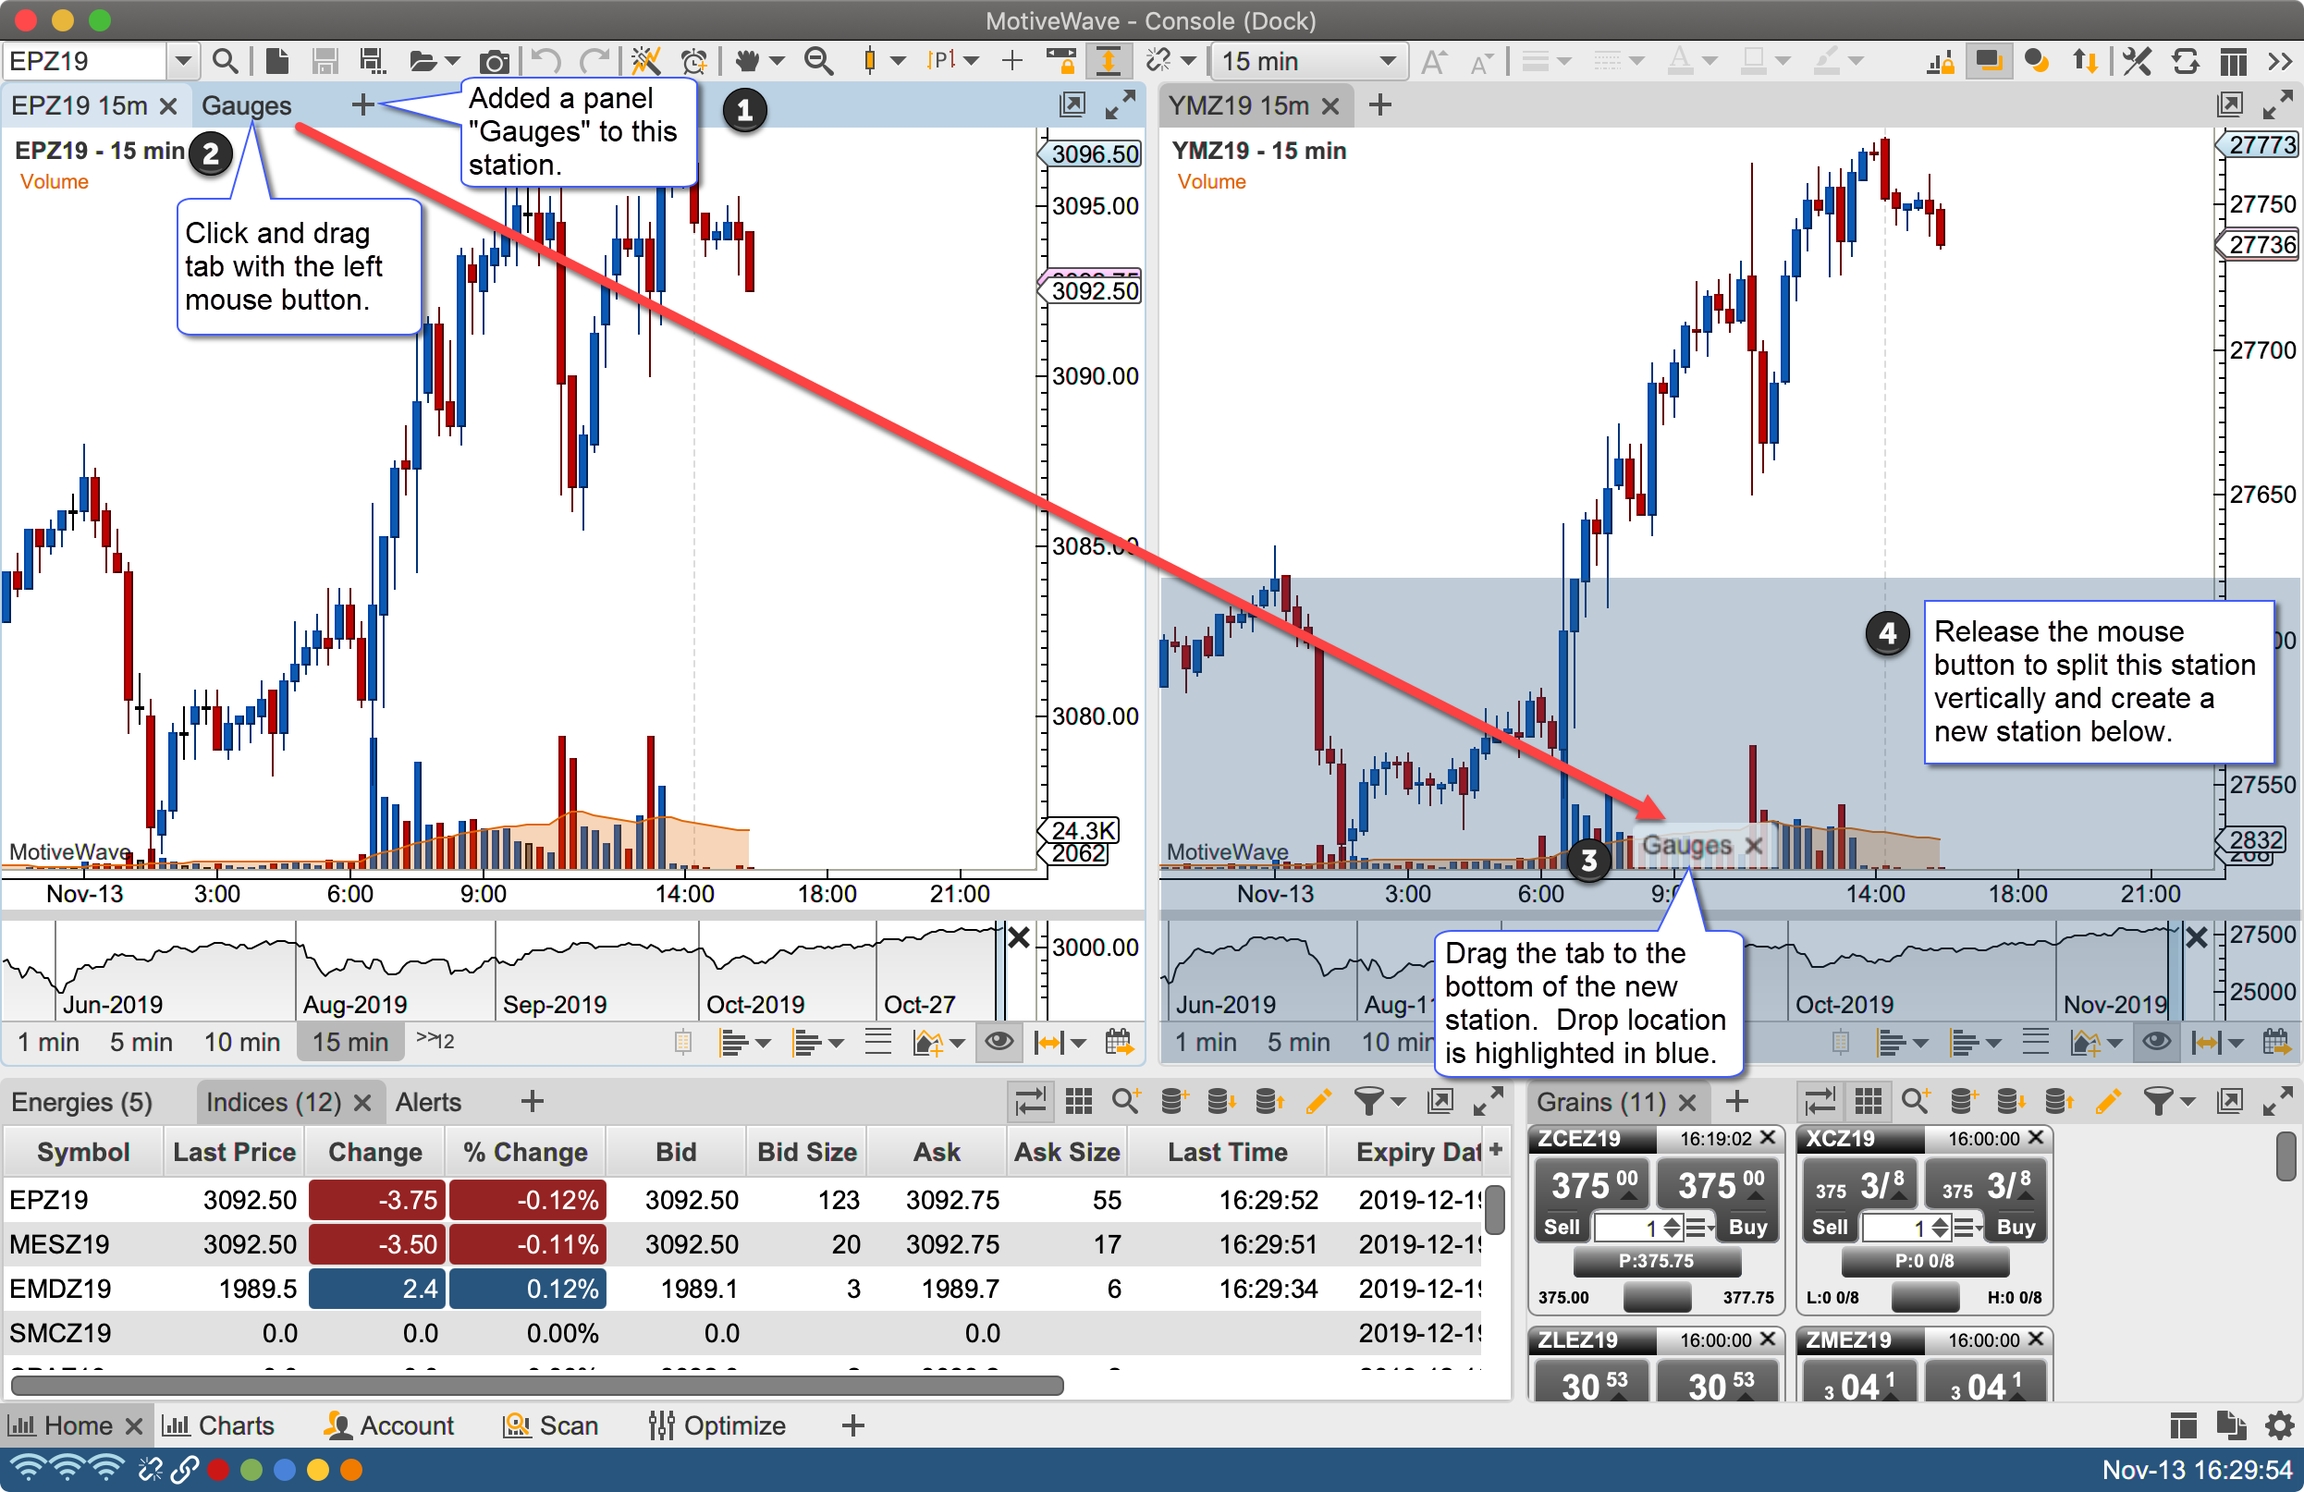Open the Charts page tab
This screenshot has height=1492, width=2304.
tap(218, 1425)
